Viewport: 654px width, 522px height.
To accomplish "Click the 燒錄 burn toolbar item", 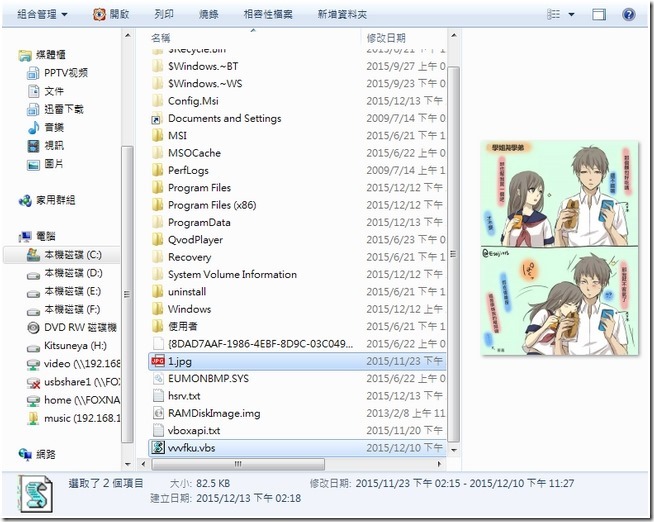I will [209, 15].
